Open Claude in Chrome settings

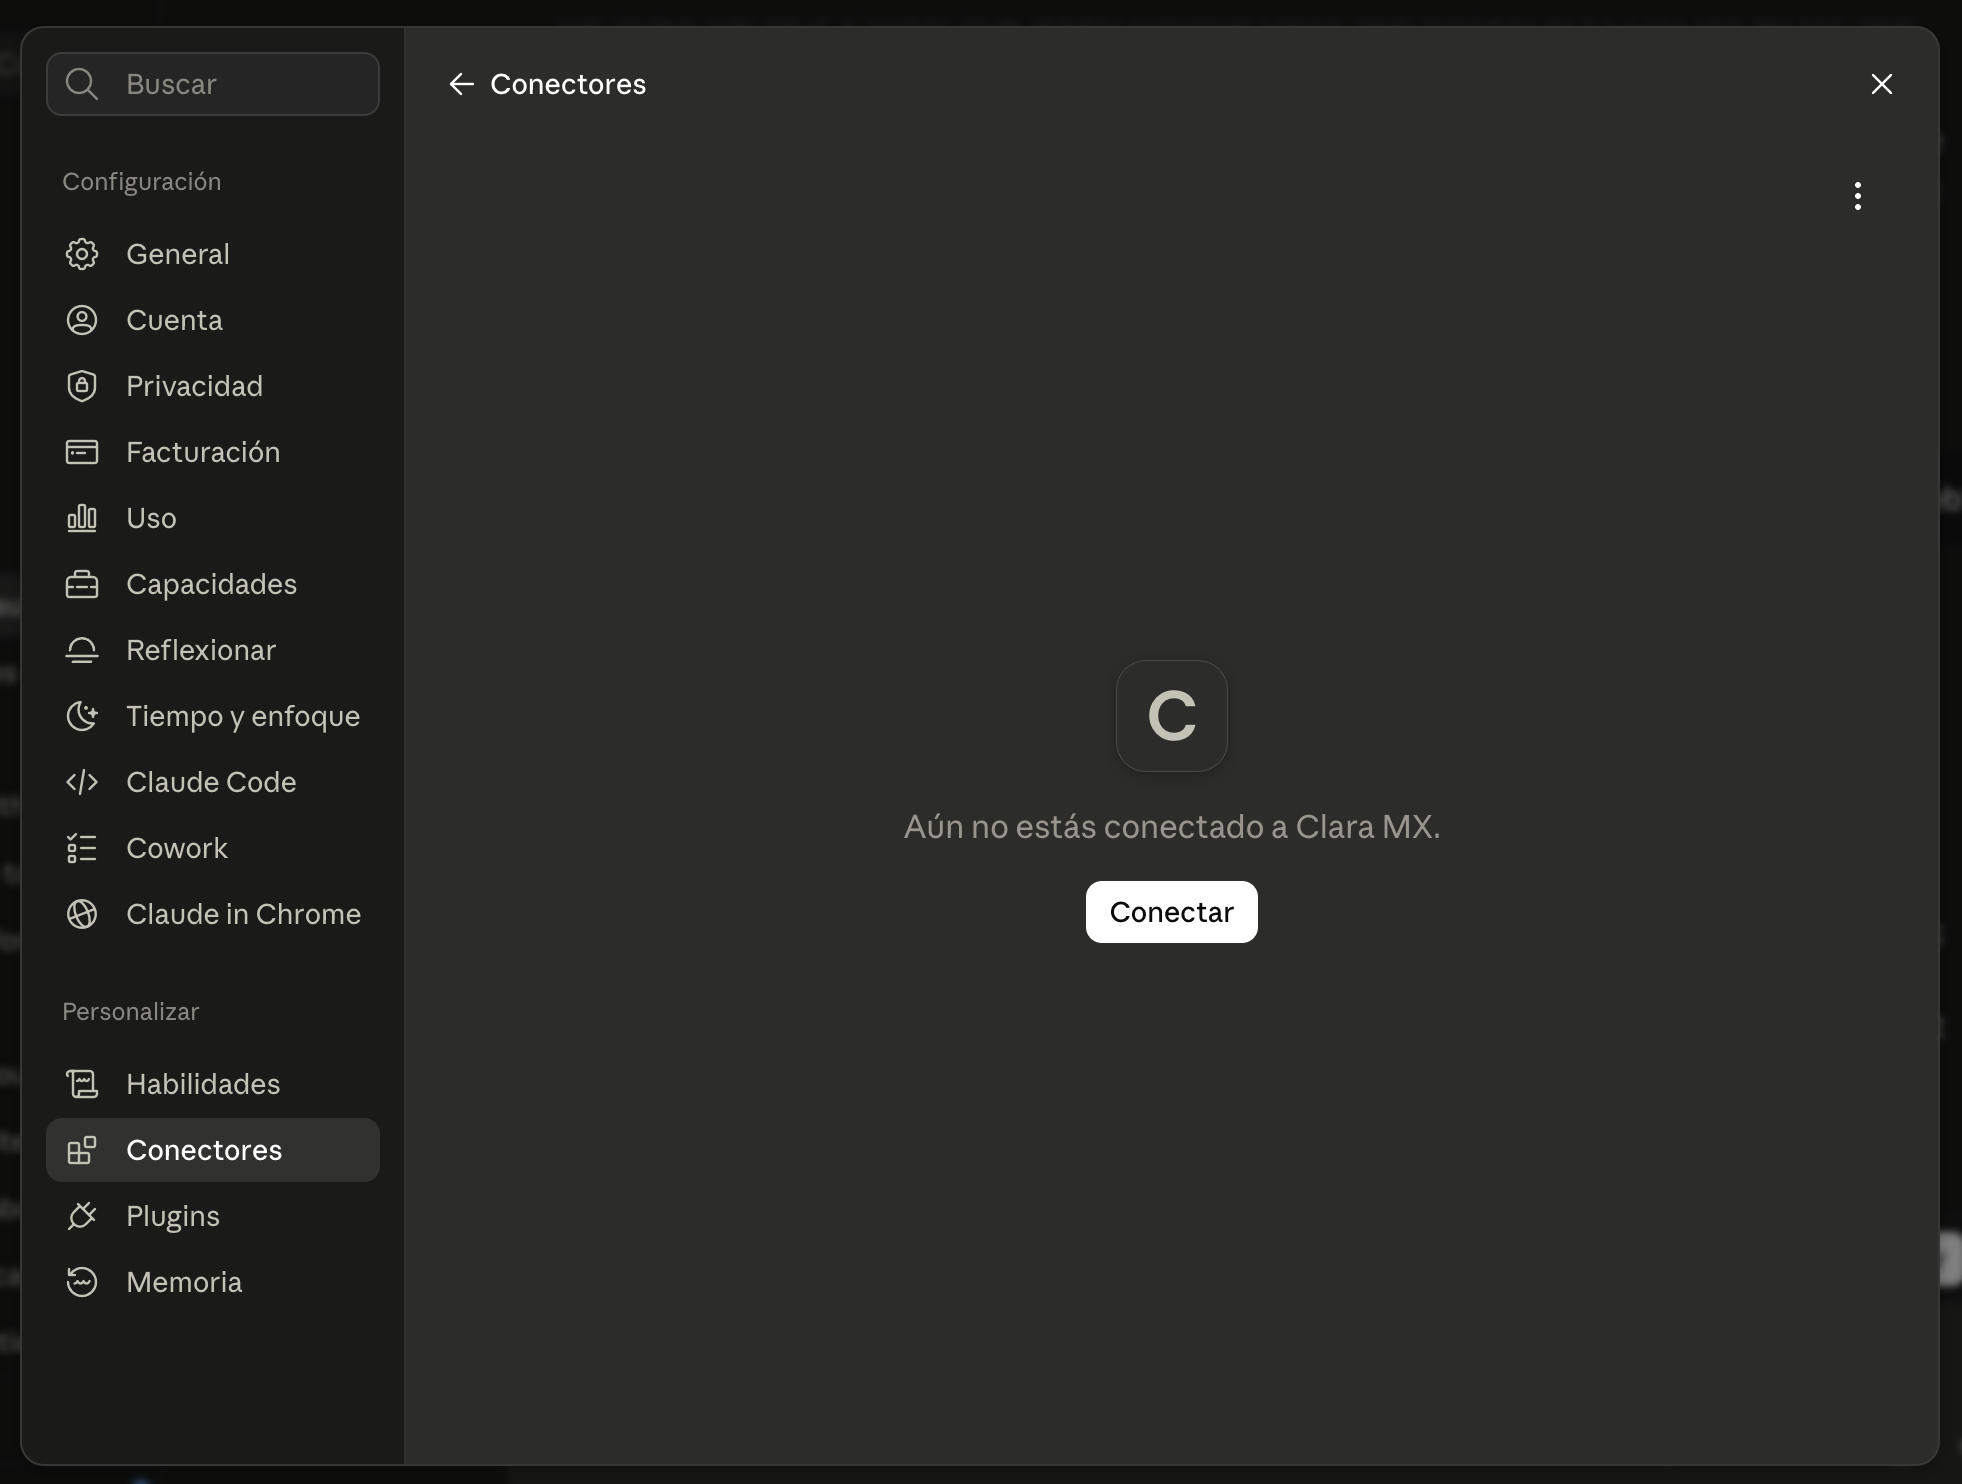pyautogui.click(x=213, y=914)
